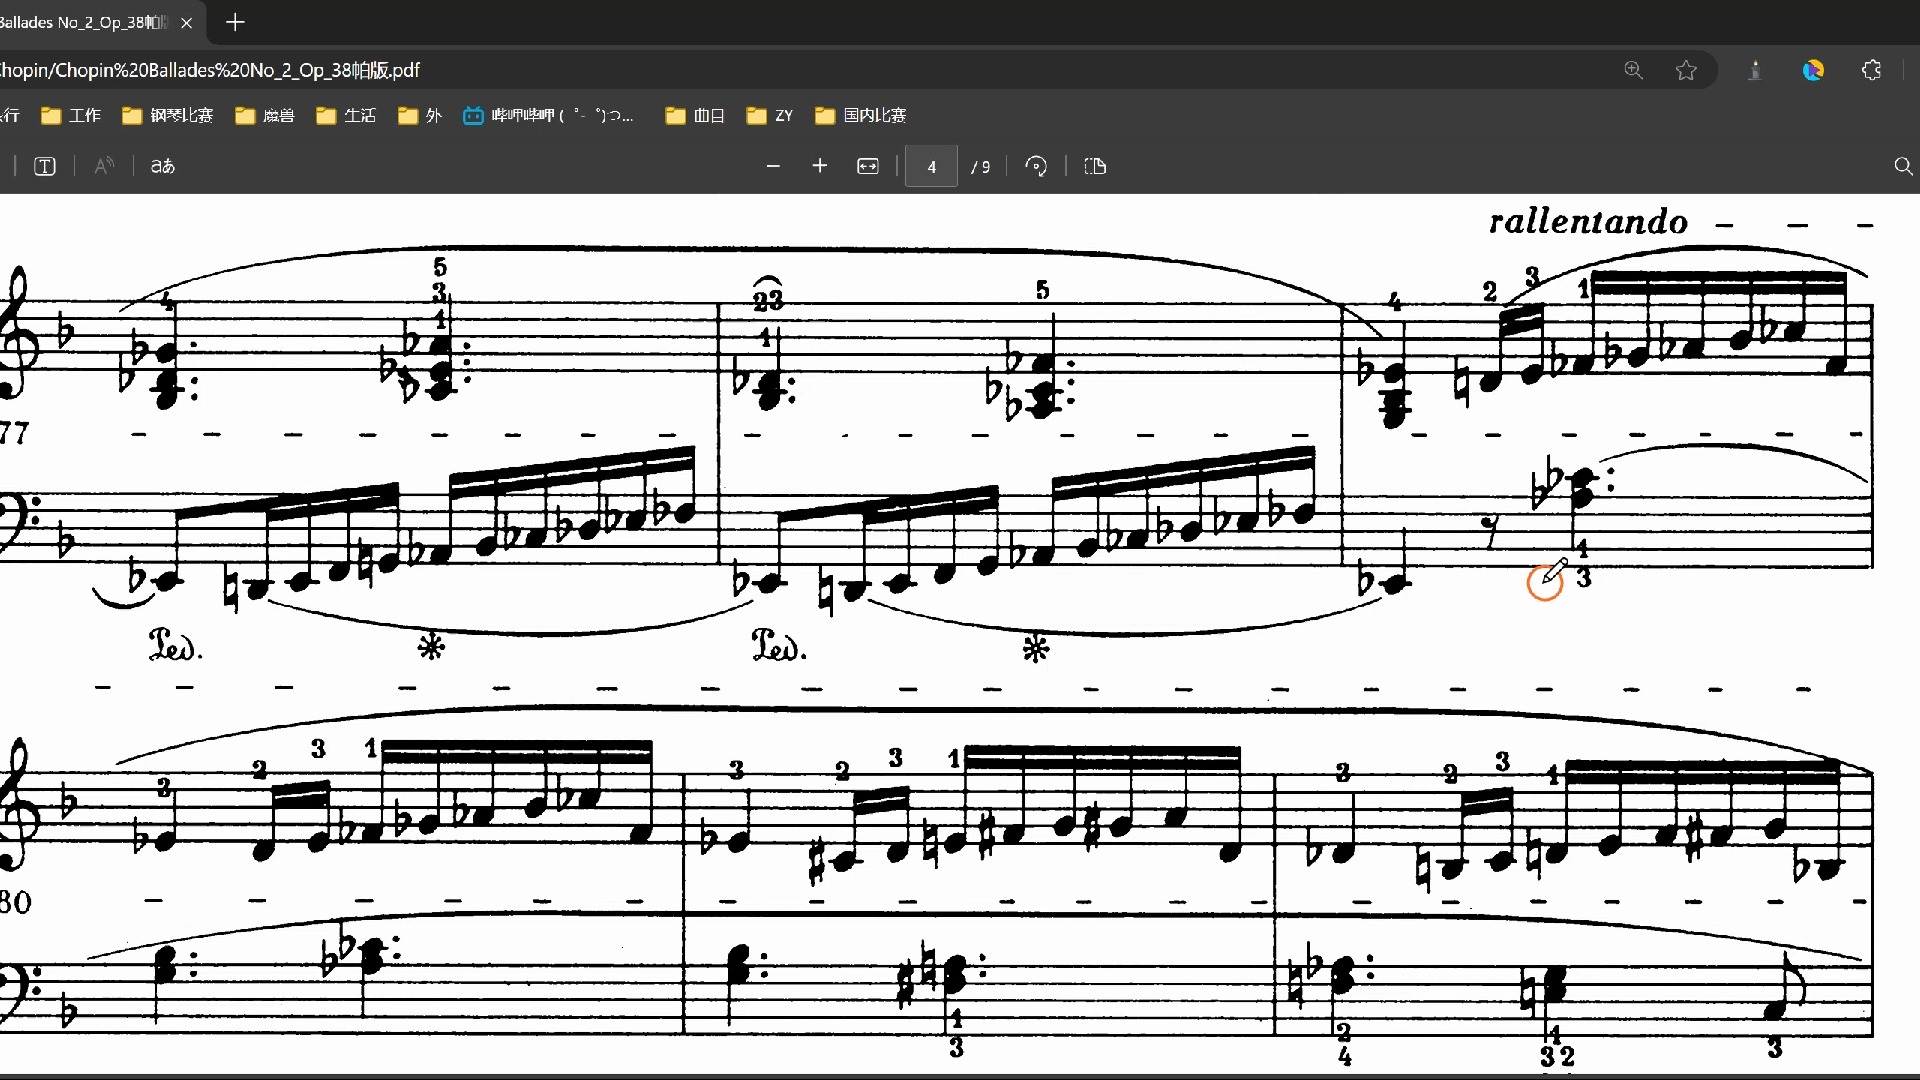The image size is (1920, 1080).
Task: Click the PDF address bar URL
Action: point(210,70)
